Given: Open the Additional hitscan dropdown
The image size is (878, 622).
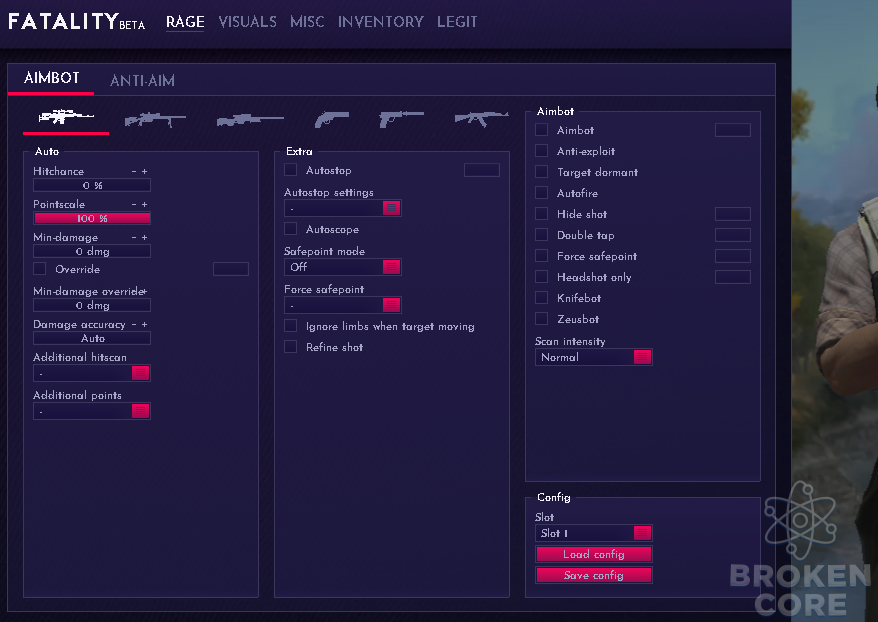Looking at the screenshot, I should 92,373.
